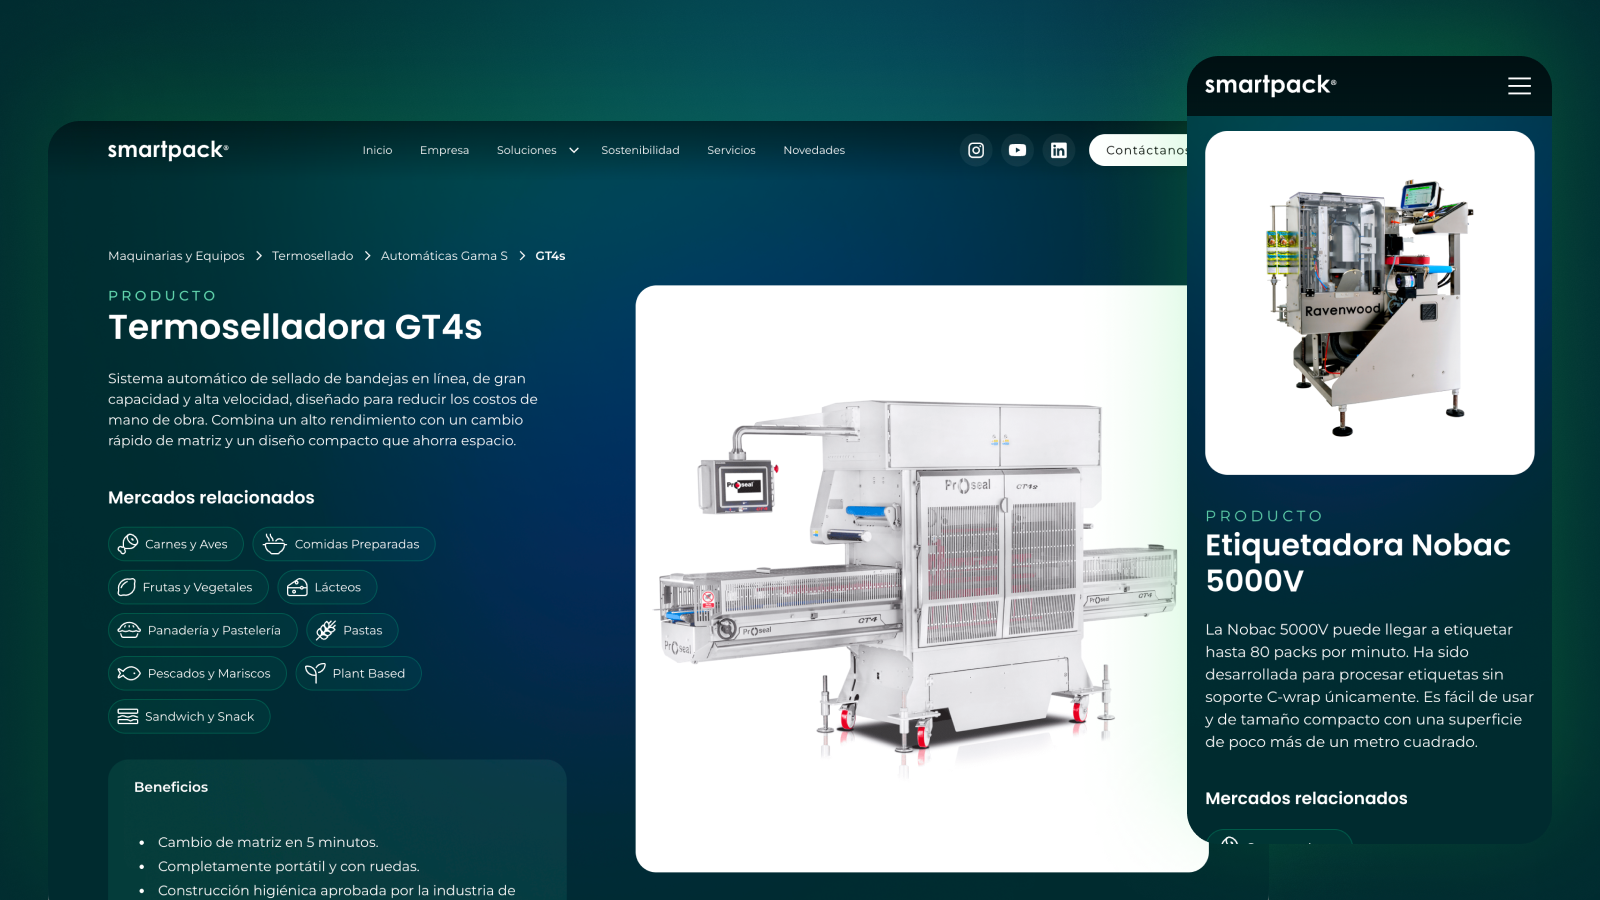The width and height of the screenshot is (1600, 900).
Task: Click the smartpack logo in mobile header
Action: click(x=1270, y=86)
